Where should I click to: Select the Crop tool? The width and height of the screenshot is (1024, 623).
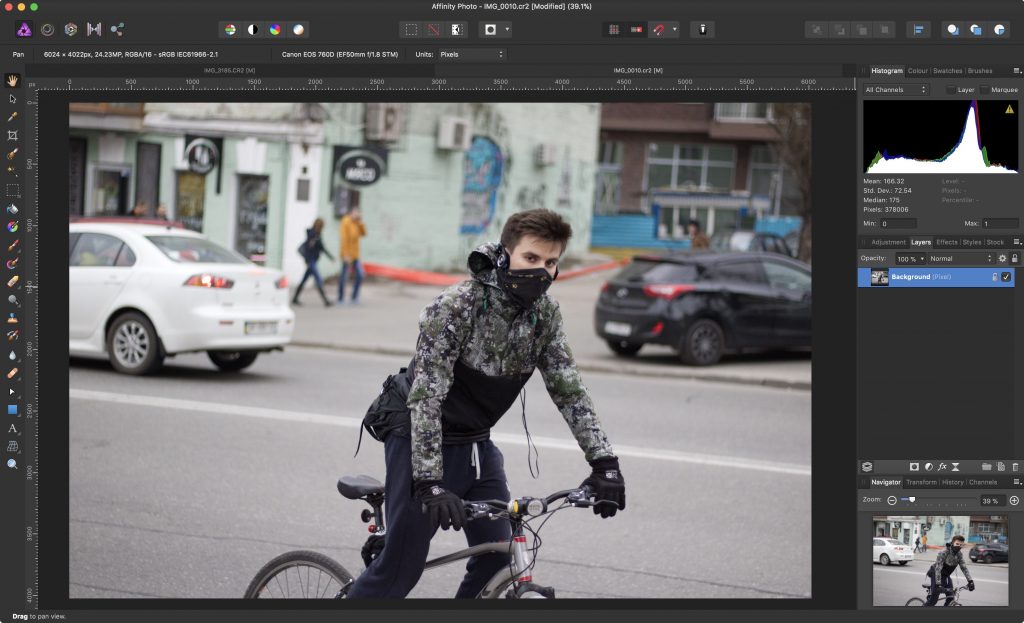coord(12,135)
